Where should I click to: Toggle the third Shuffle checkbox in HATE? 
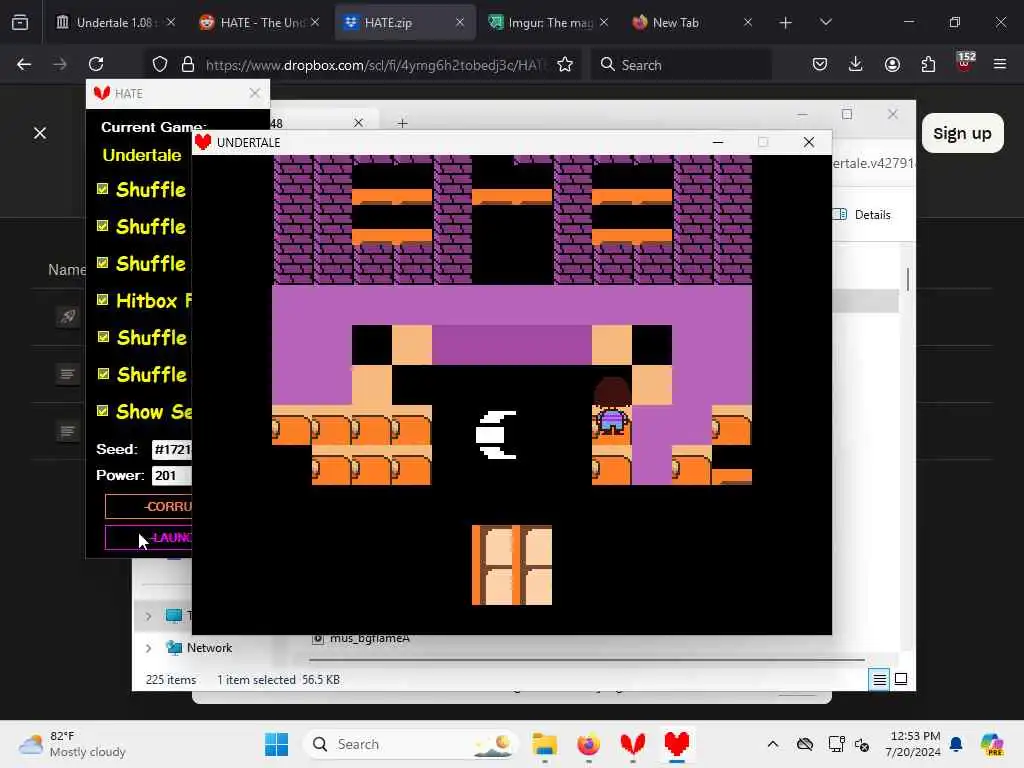point(103,263)
